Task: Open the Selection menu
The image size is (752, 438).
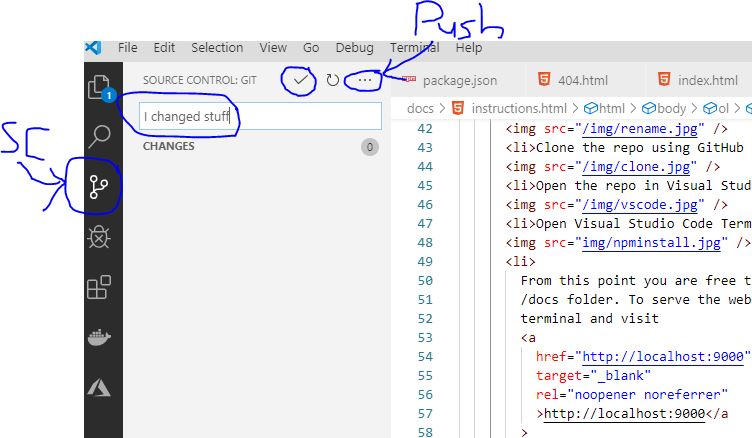Action: (x=217, y=47)
